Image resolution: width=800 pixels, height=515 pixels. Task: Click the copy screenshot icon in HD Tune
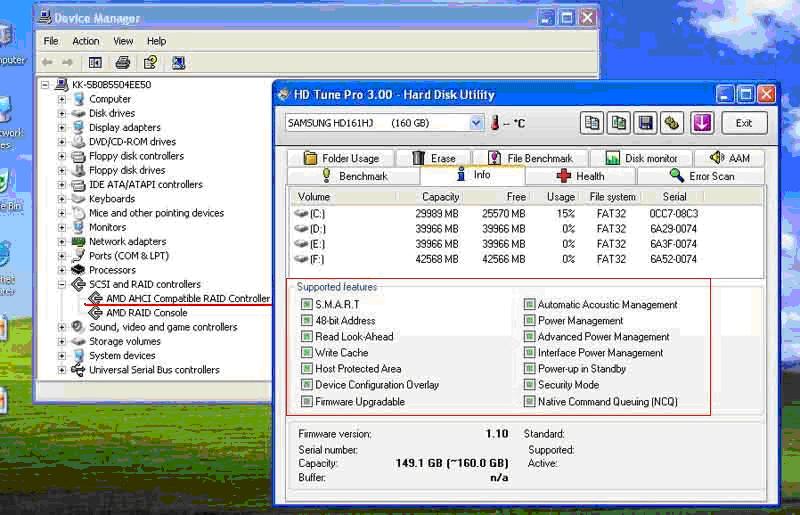pyautogui.click(x=619, y=123)
